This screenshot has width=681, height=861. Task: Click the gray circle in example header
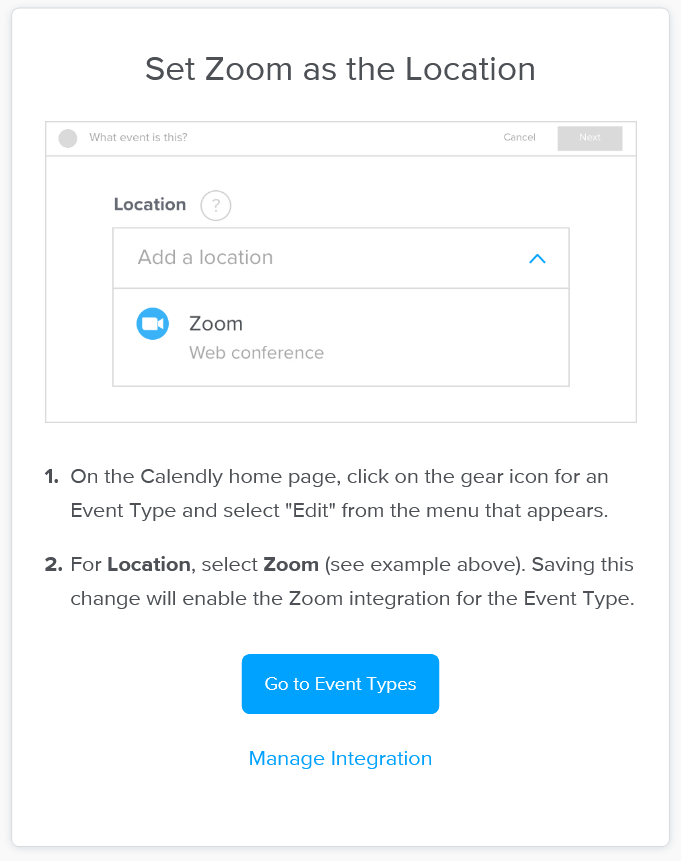(x=68, y=138)
